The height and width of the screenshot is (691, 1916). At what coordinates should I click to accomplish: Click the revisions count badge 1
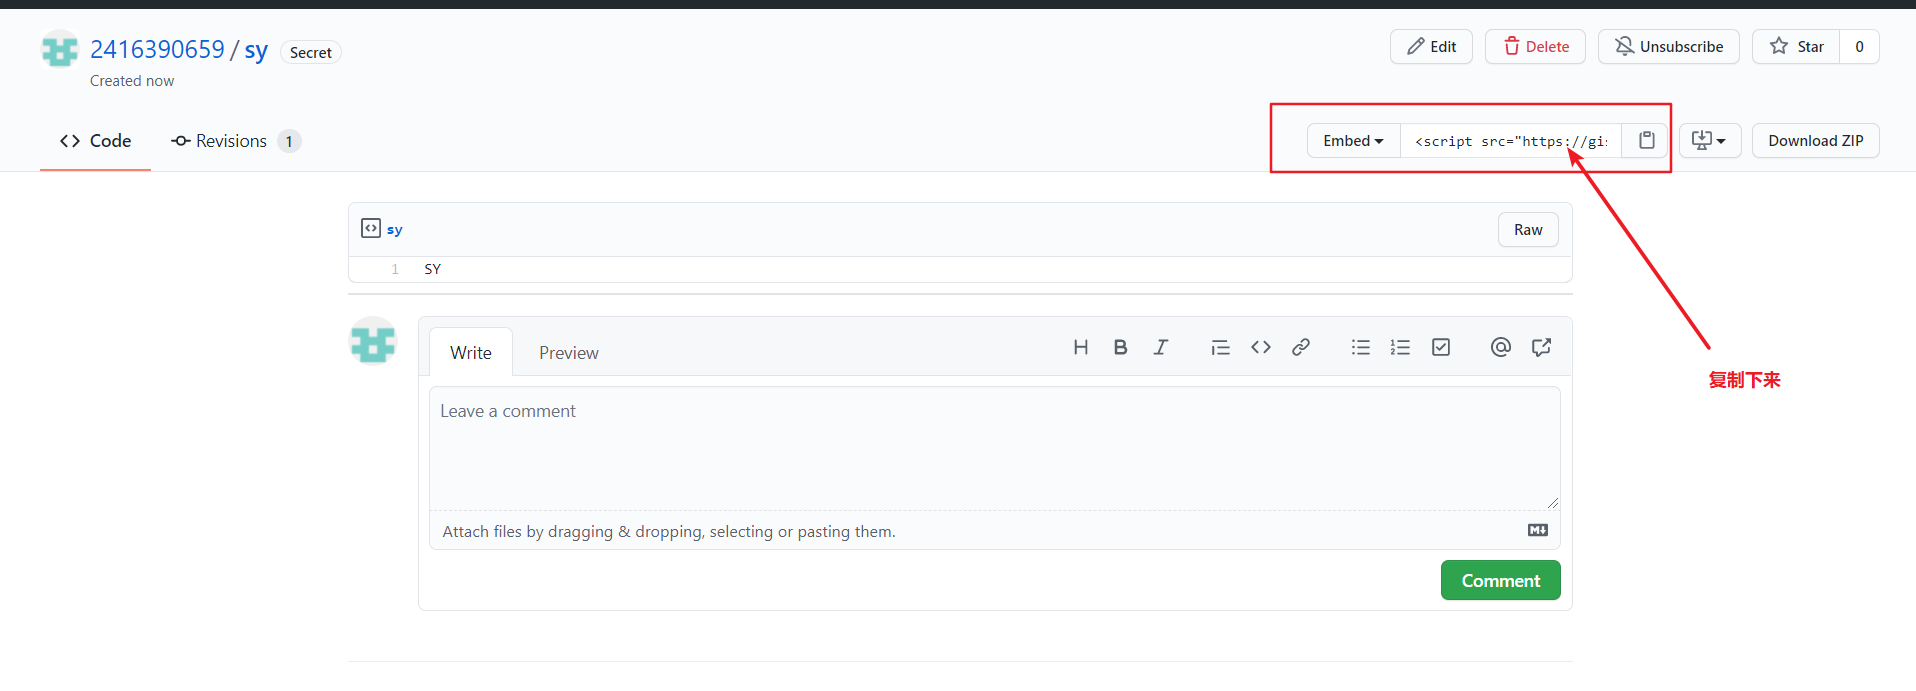tap(289, 141)
